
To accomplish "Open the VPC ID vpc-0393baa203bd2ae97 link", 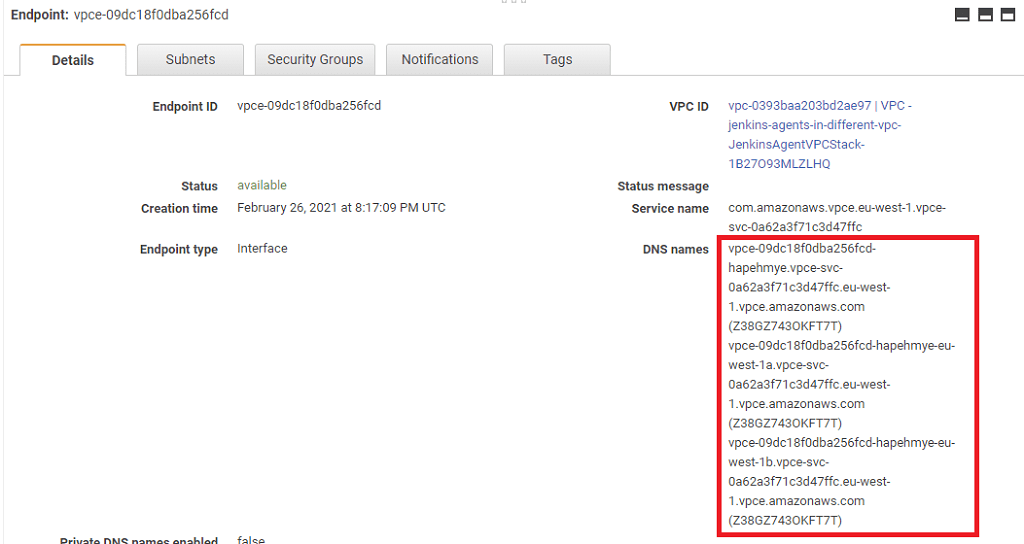I will (x=820, y=106).
